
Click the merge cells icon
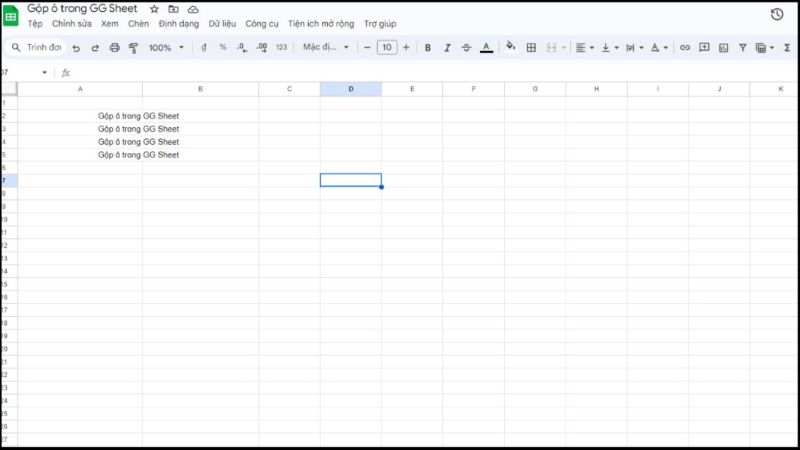coord(551,47)
